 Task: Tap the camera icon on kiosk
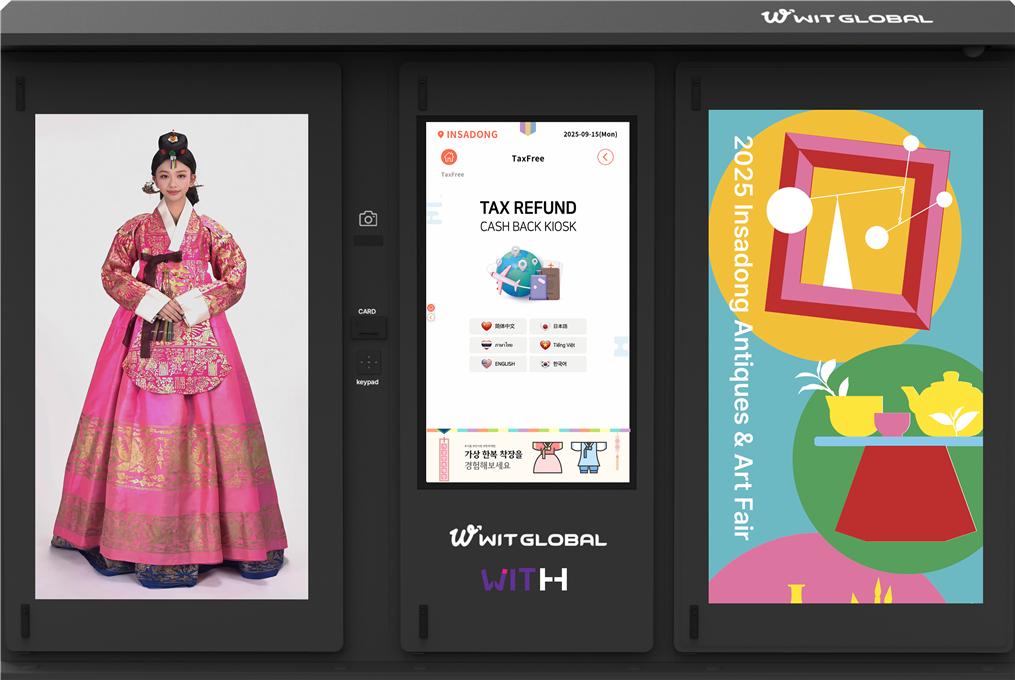point(368,219)
